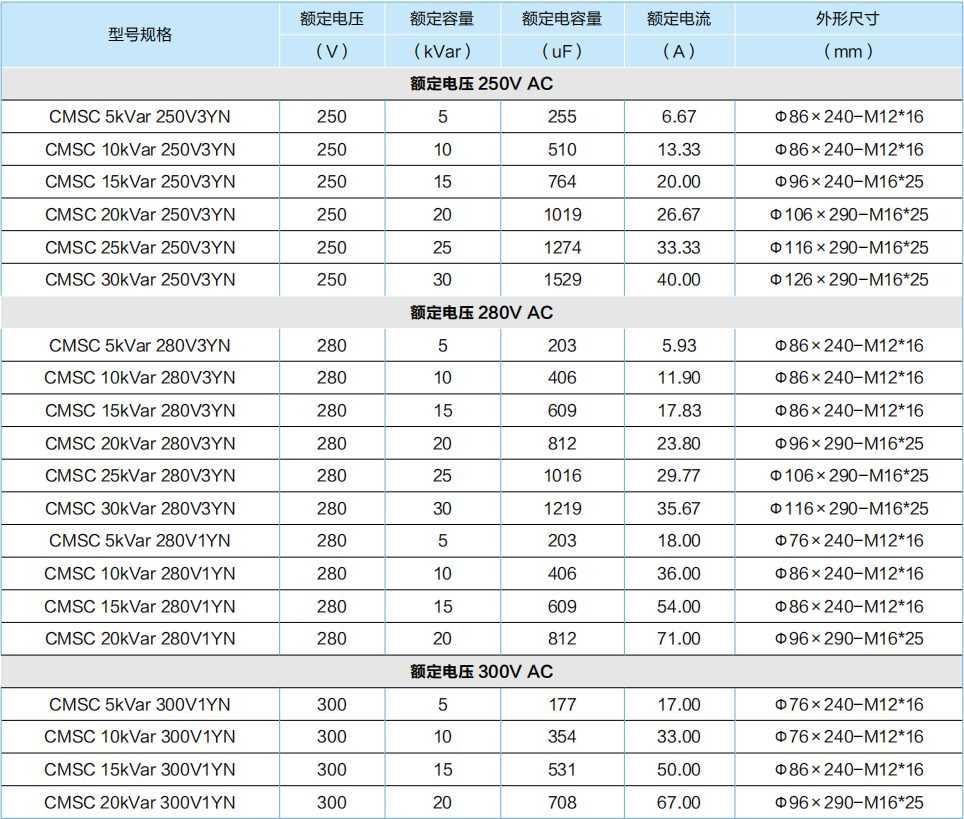This screenshot has width=964, height=819.
Task: Select the (uF) unit label
Action: click(x=562, y=51)
